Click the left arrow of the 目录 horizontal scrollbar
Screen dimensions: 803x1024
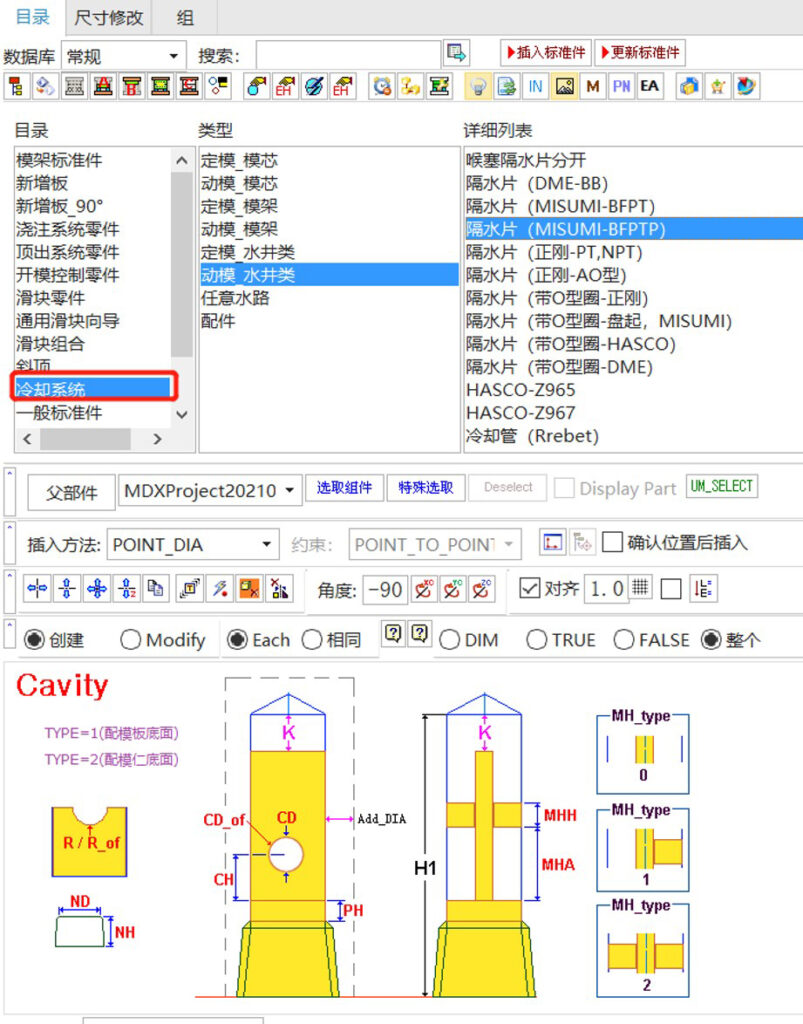pyautogui.click(x=27, y=440)
